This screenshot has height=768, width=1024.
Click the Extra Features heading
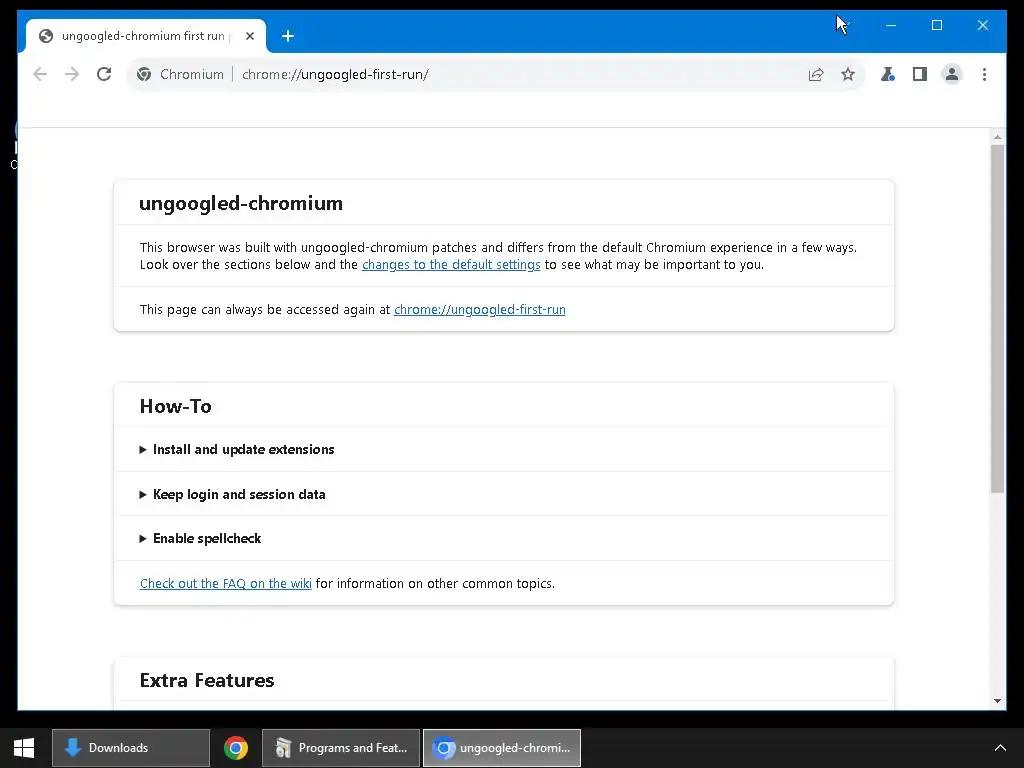click(207, 680)
